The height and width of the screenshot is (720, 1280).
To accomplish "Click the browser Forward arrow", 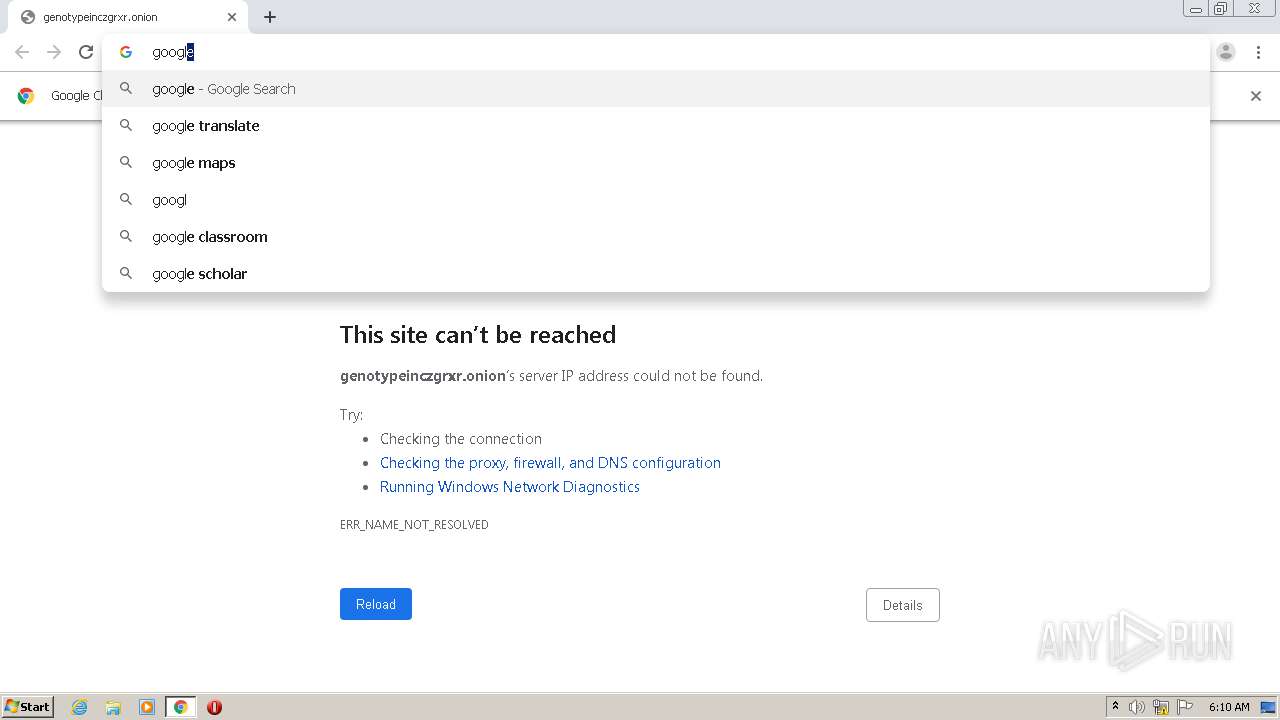I will coord(54,52).
